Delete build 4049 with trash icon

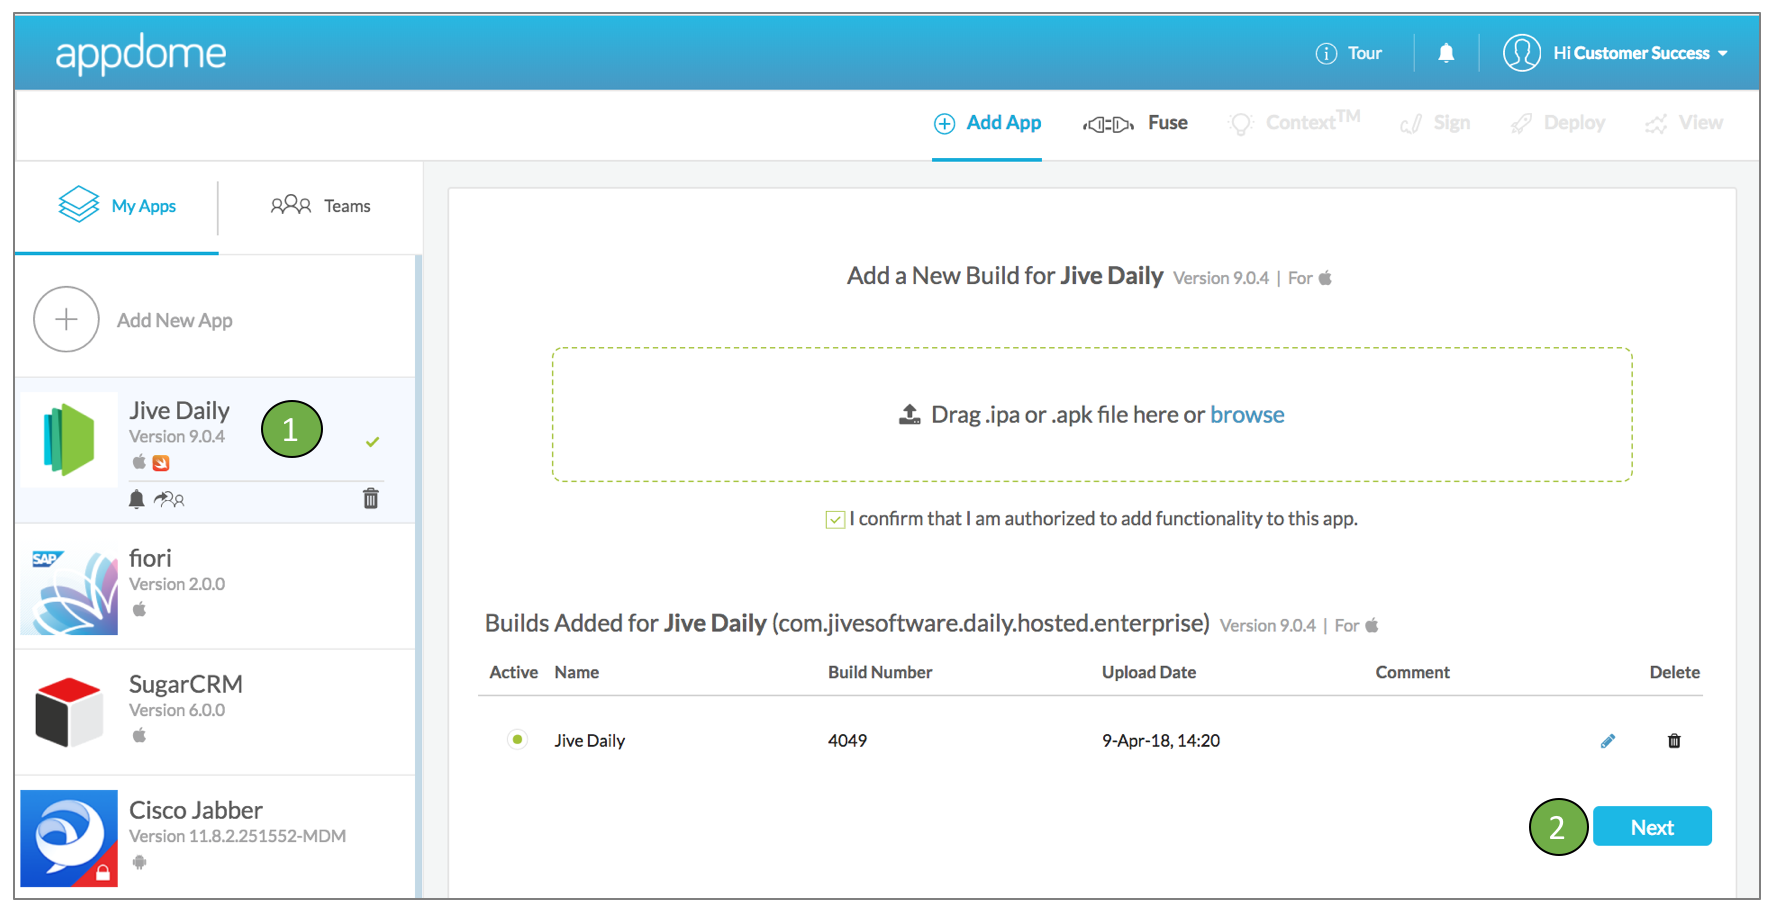(1674, 741)
